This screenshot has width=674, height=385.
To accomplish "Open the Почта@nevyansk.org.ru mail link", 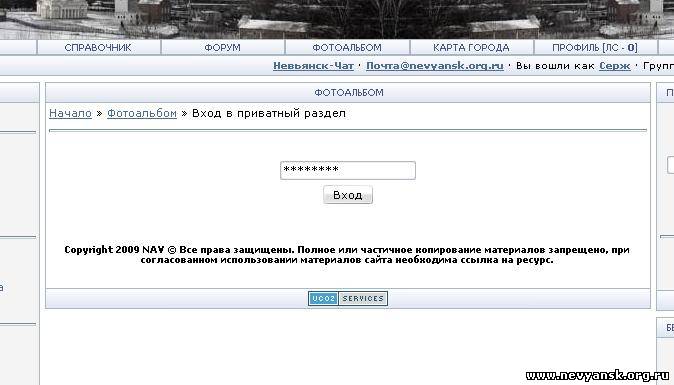I will [435, 66].
